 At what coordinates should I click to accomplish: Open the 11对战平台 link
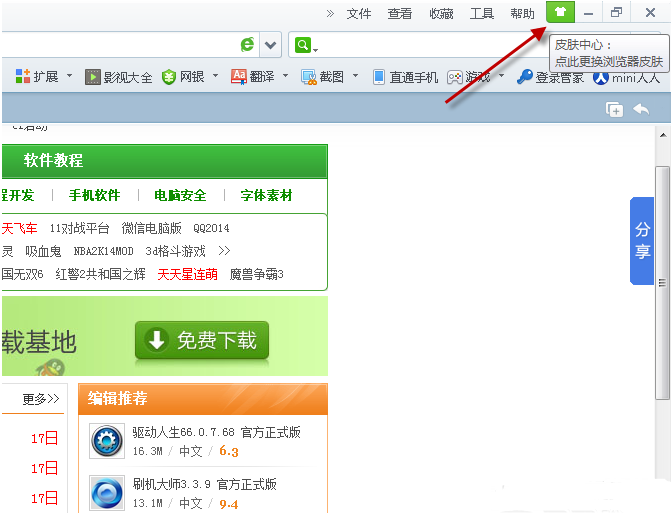tap(79, 228)
